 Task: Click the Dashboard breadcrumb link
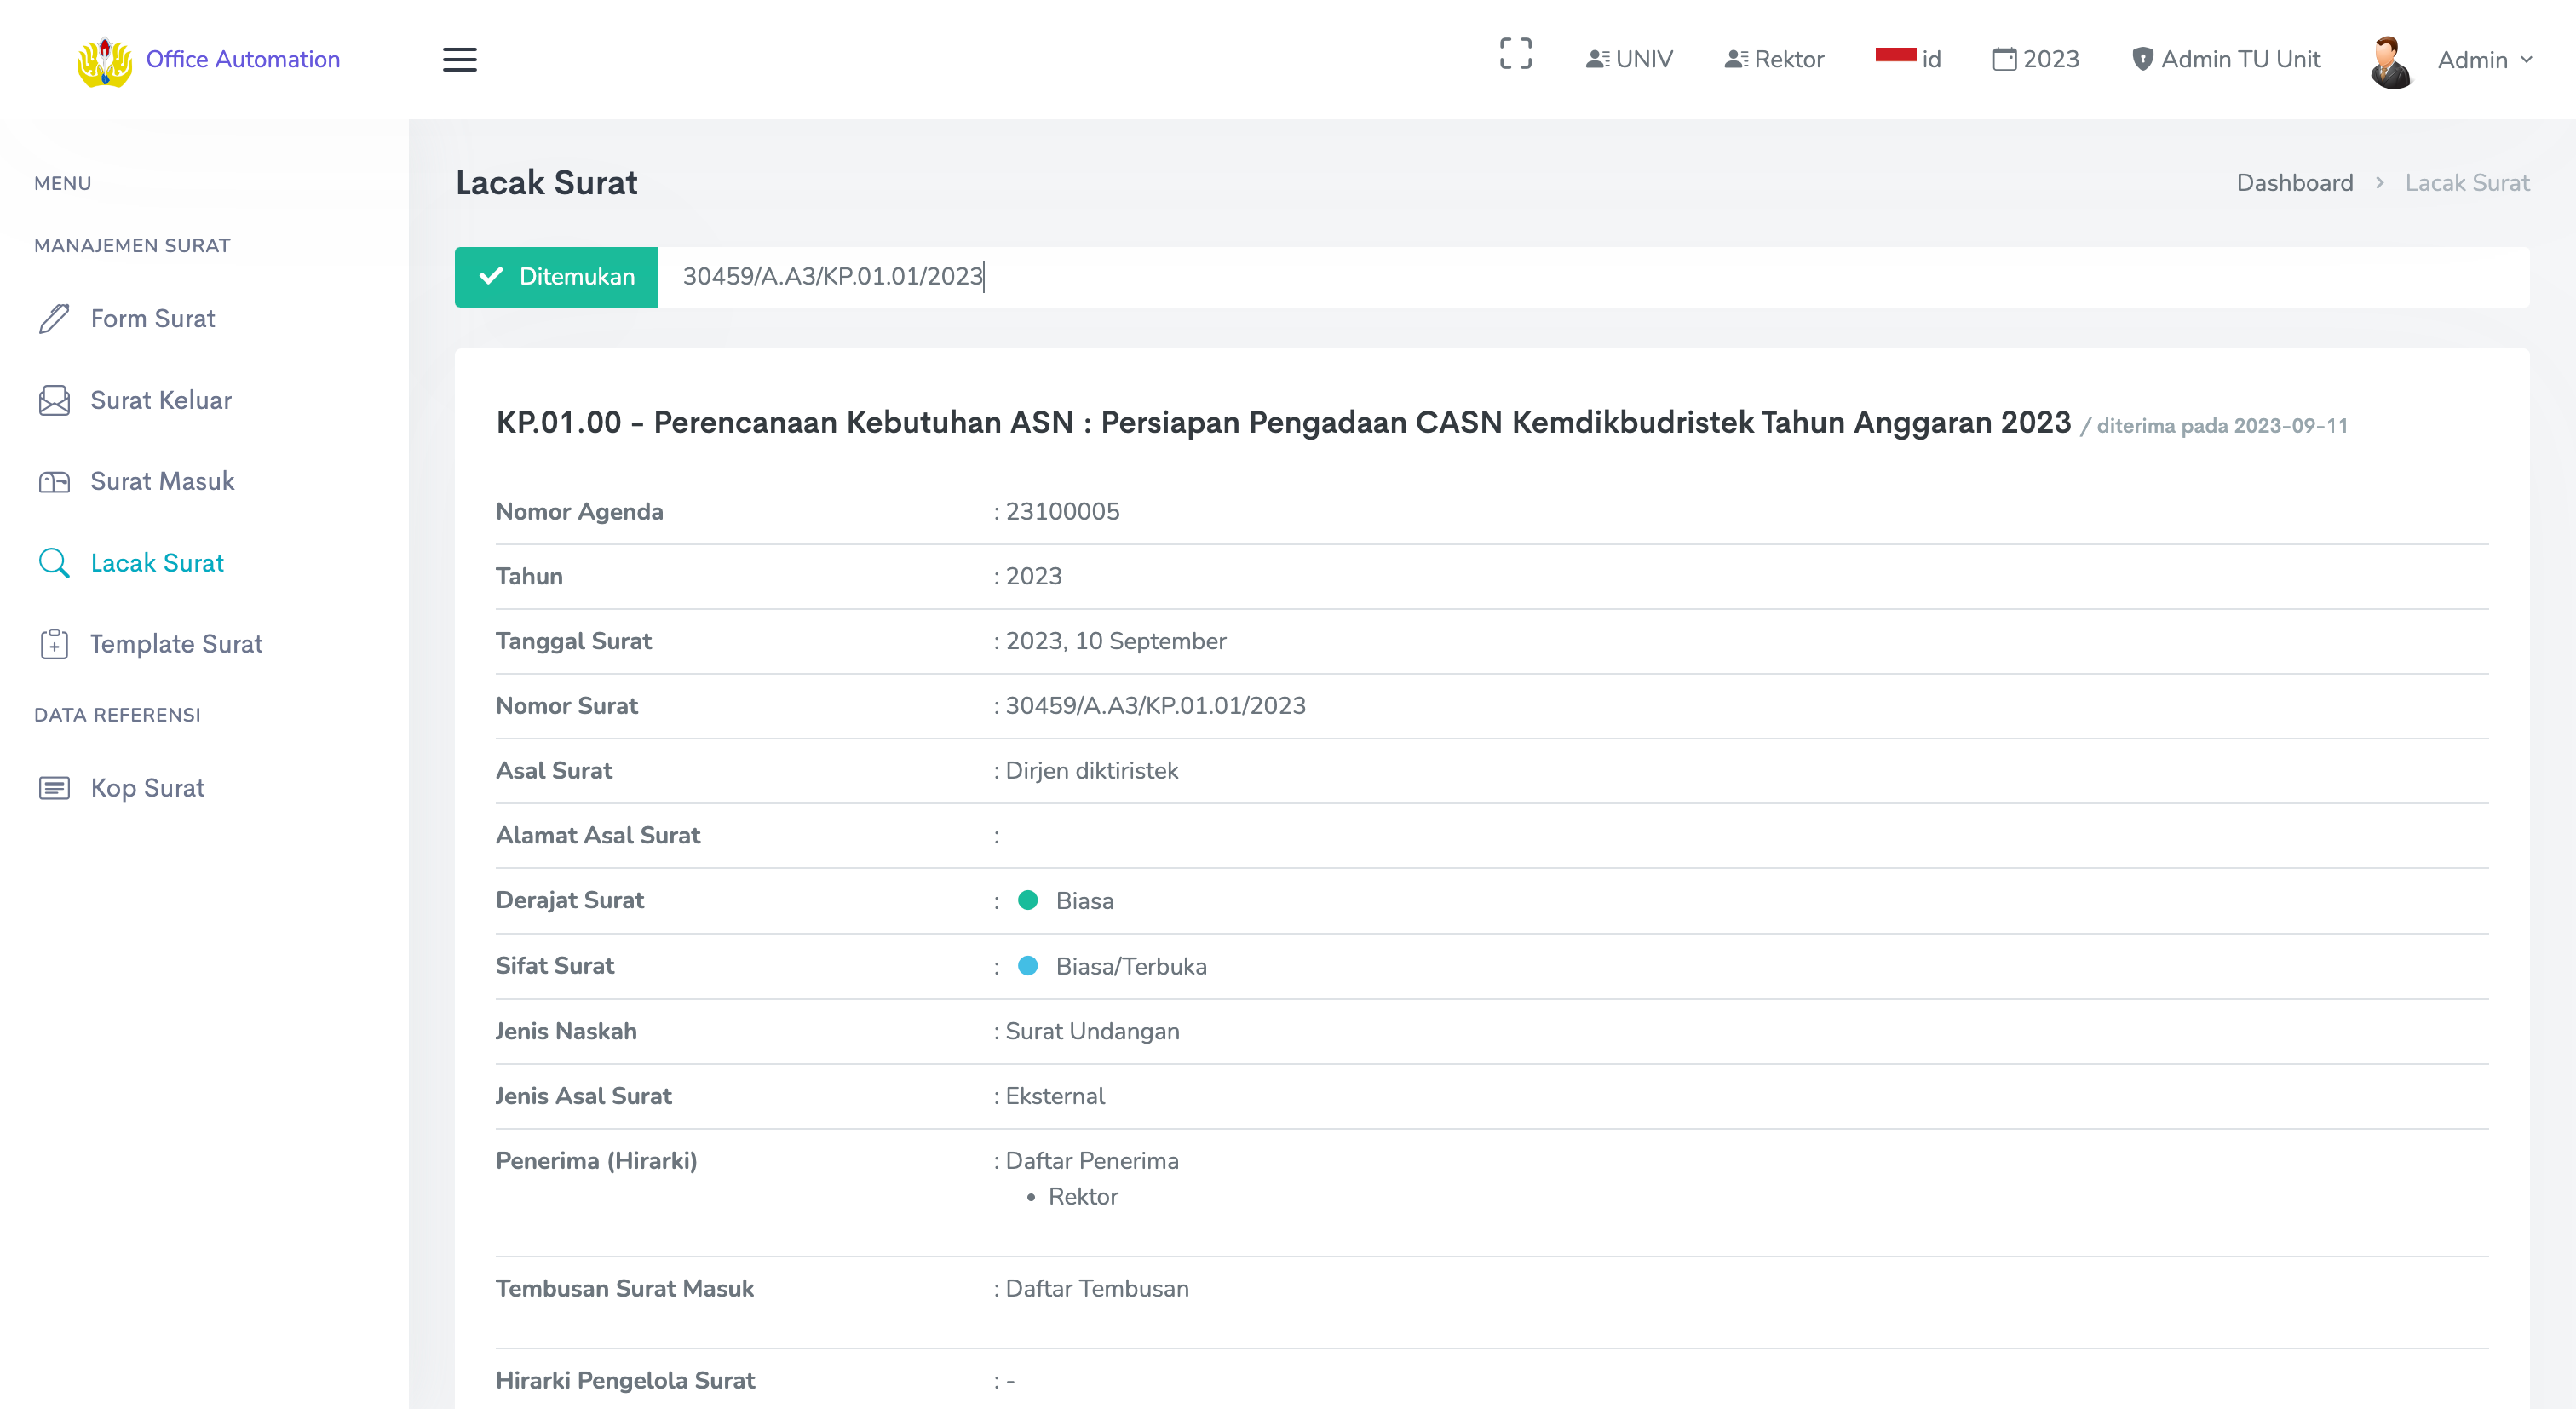click(x=2294, y=183)
